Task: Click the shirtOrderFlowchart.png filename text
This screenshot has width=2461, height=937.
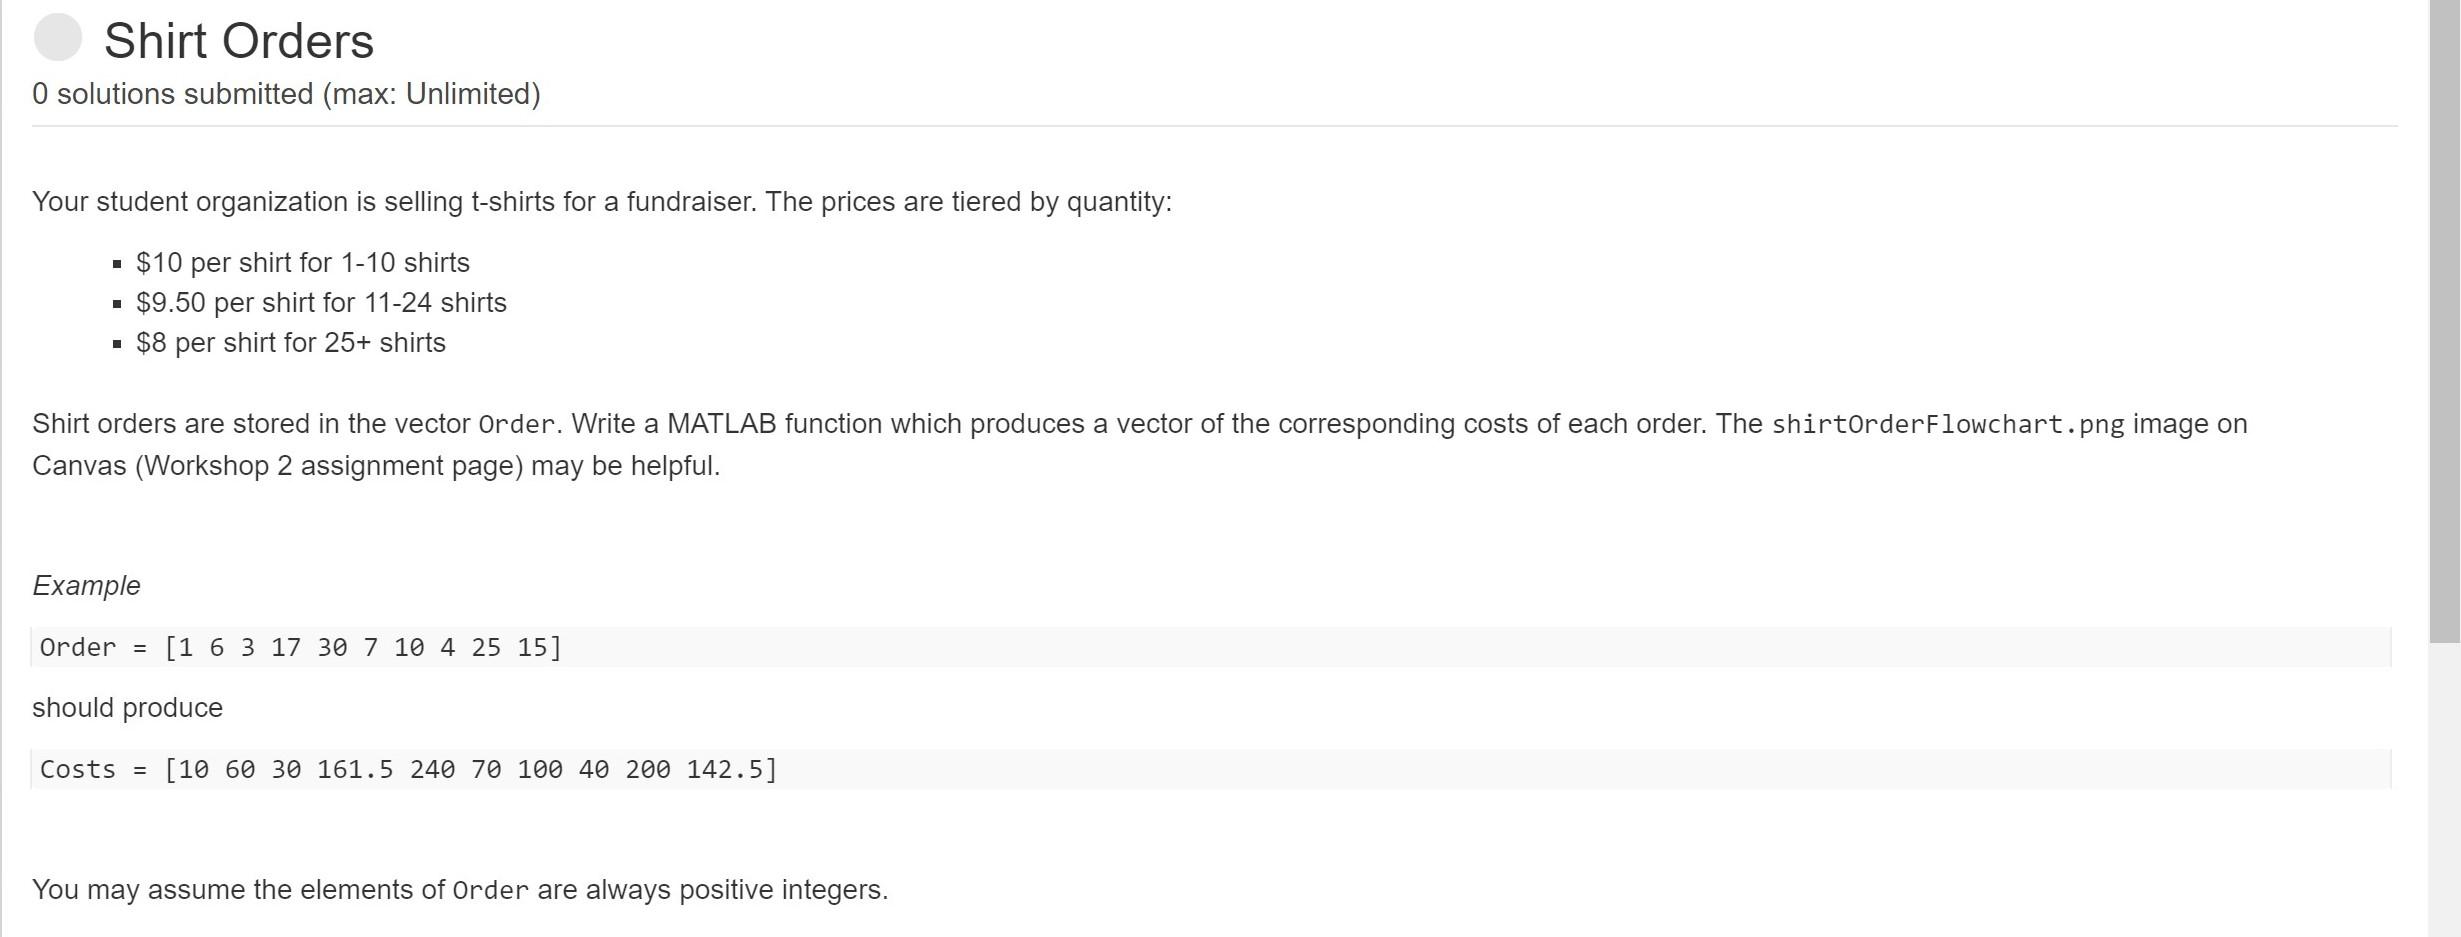Action: [1948, 424]
